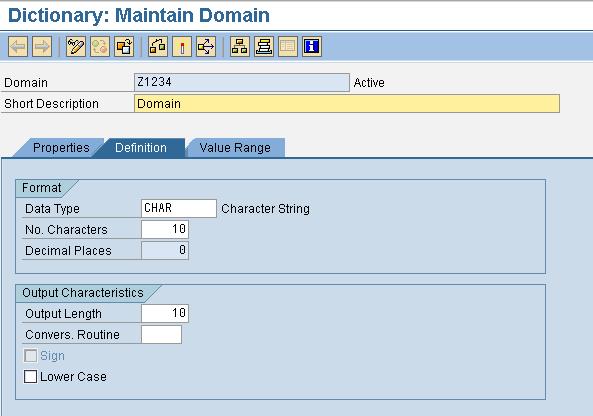
Task: Open the Where-Used List icon
Action: (x=206, y=47)
